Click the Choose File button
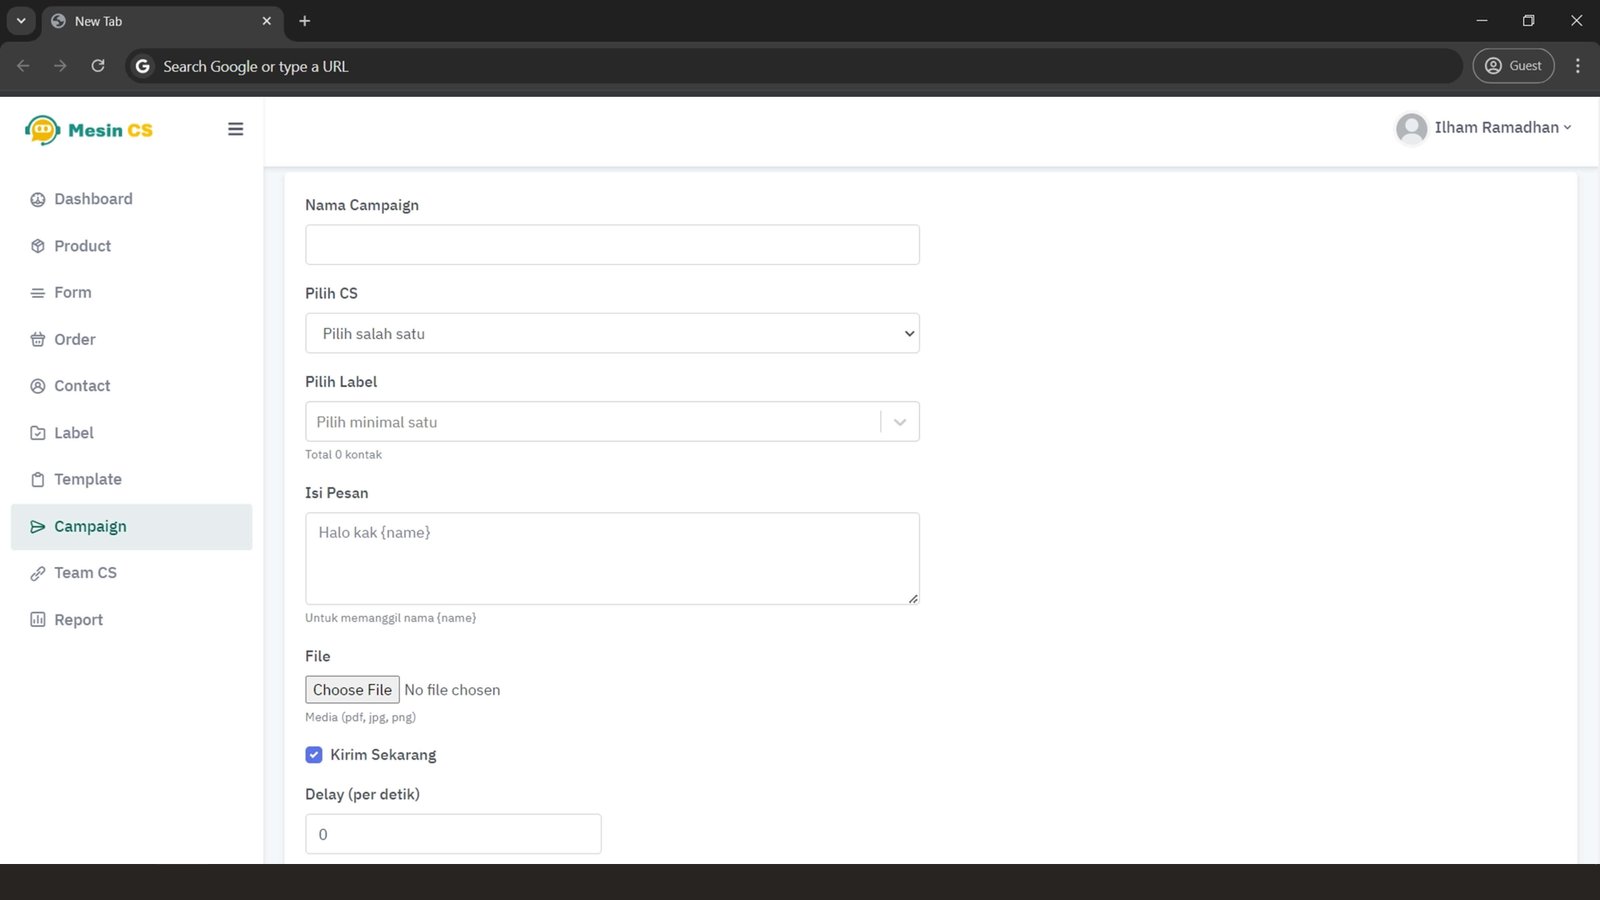This screenshot has height=900, width=1600. (352, 690)
